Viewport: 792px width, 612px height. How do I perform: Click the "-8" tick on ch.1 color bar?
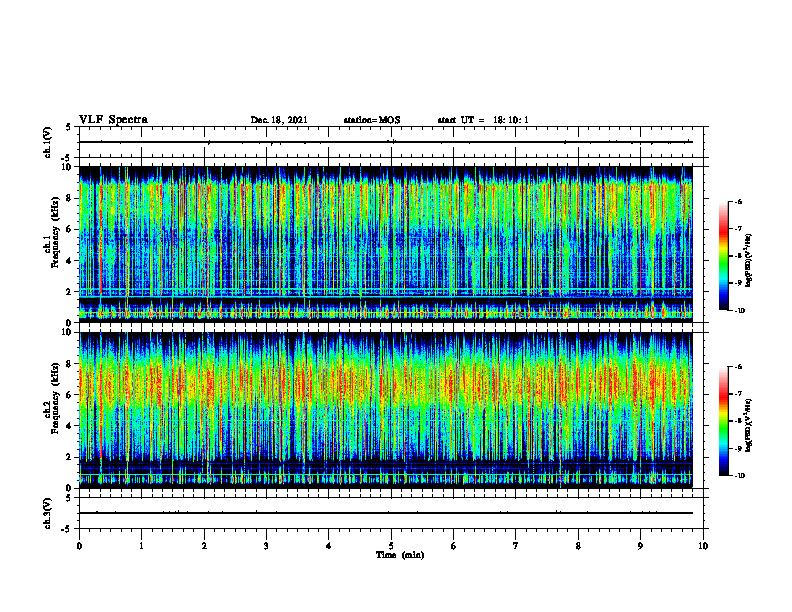(x=738, y=256)
